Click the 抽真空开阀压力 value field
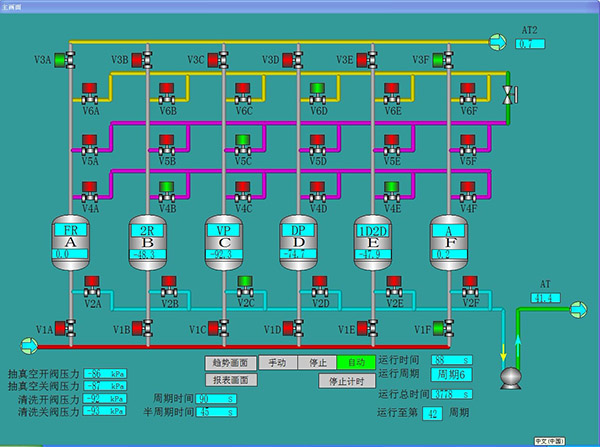The image size is (600, 447). [105, 373]
